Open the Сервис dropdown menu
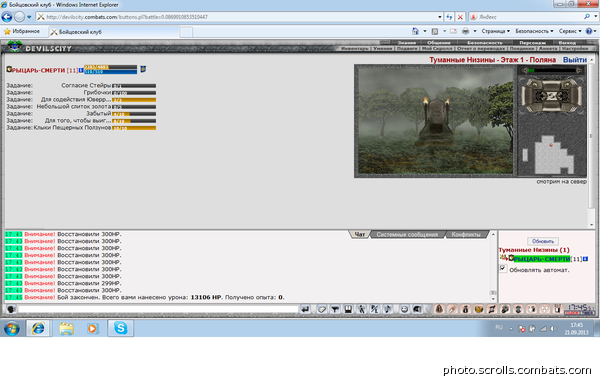Screen dimensions: 600x380 (x=570, y=31)
